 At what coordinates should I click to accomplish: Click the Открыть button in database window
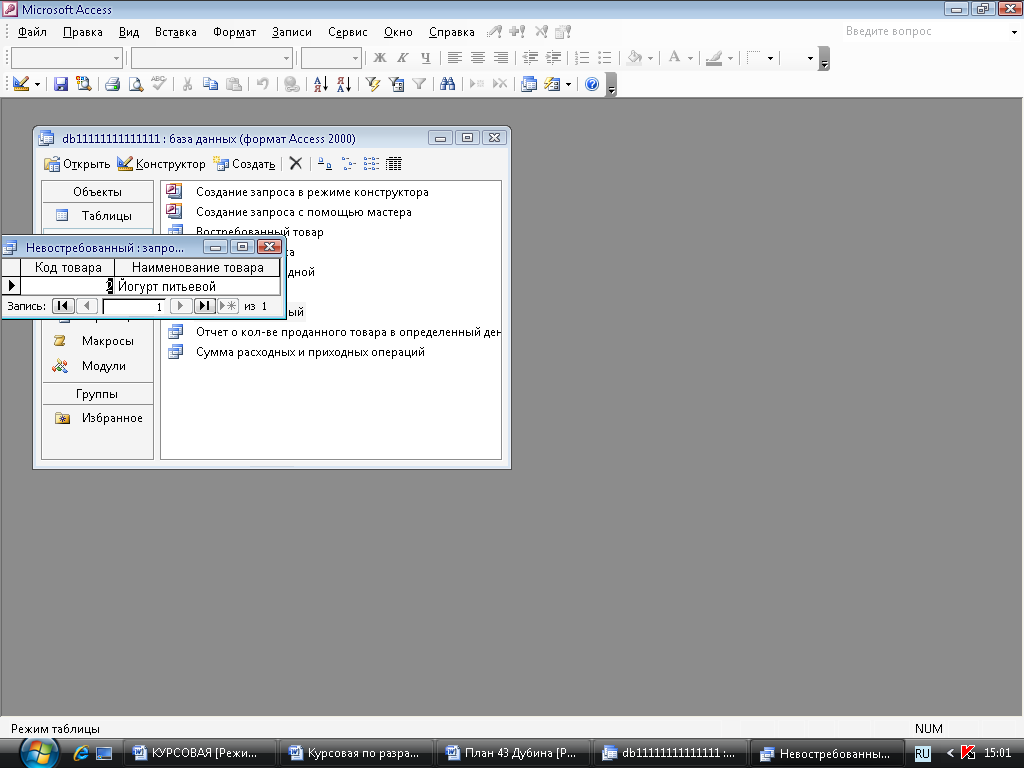pyautogui.click(x=77, y=164)
